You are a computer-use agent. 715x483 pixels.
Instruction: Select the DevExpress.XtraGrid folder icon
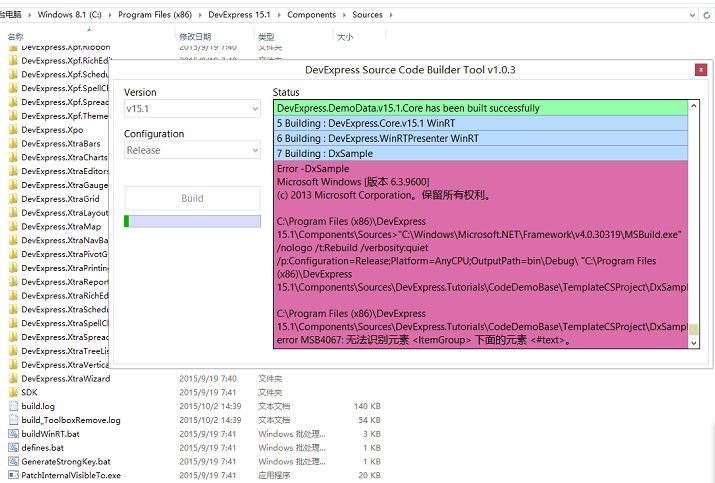coord(13,198)
